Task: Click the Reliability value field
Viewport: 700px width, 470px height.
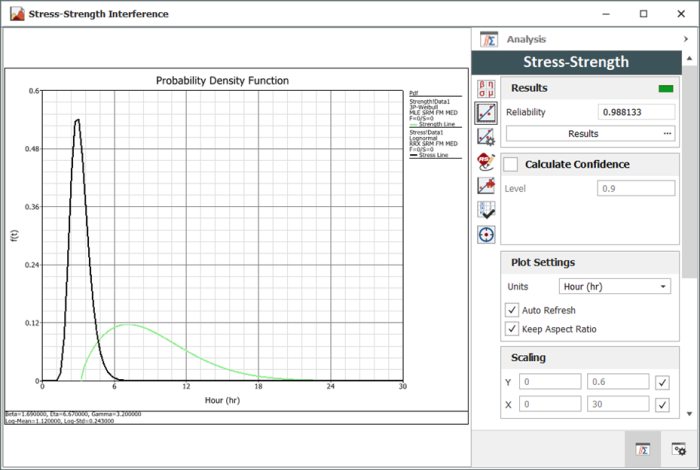Action: (x=636, y=112)
